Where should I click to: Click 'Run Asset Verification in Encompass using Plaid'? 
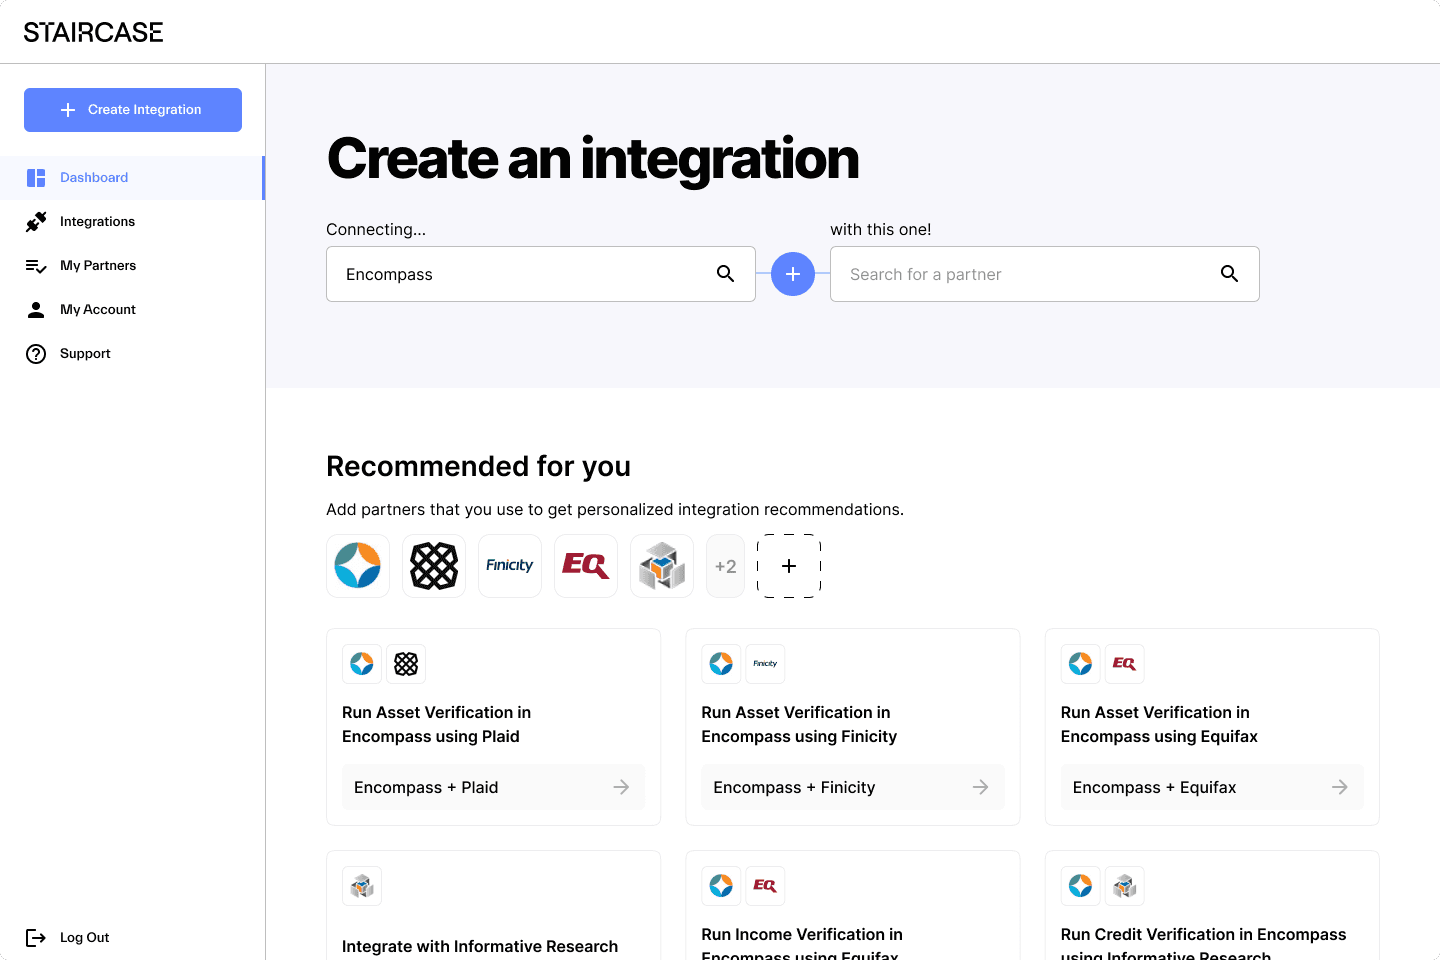click(437, 724)
